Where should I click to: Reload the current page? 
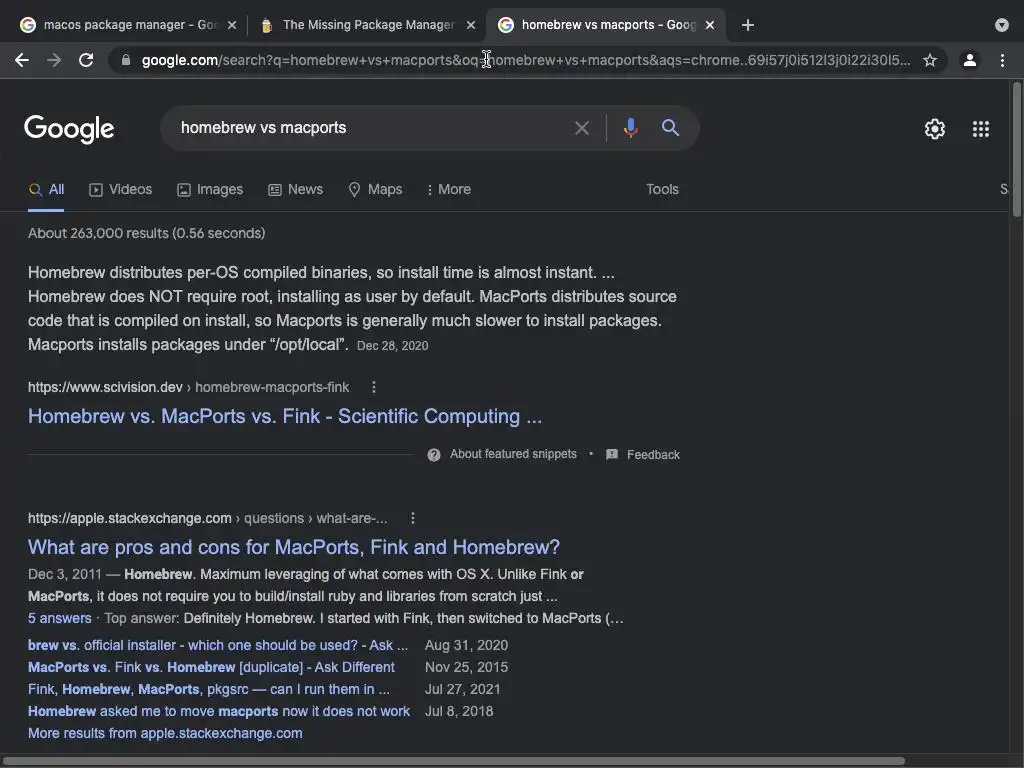86,60
